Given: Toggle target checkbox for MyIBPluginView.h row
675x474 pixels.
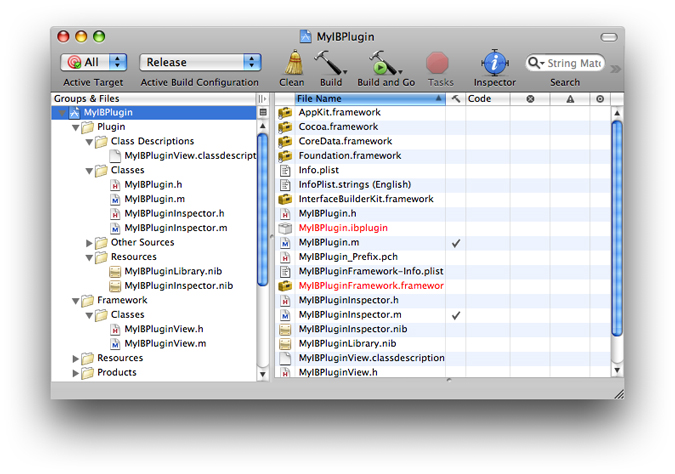Looking at the screenshot, I should point(456,372).
